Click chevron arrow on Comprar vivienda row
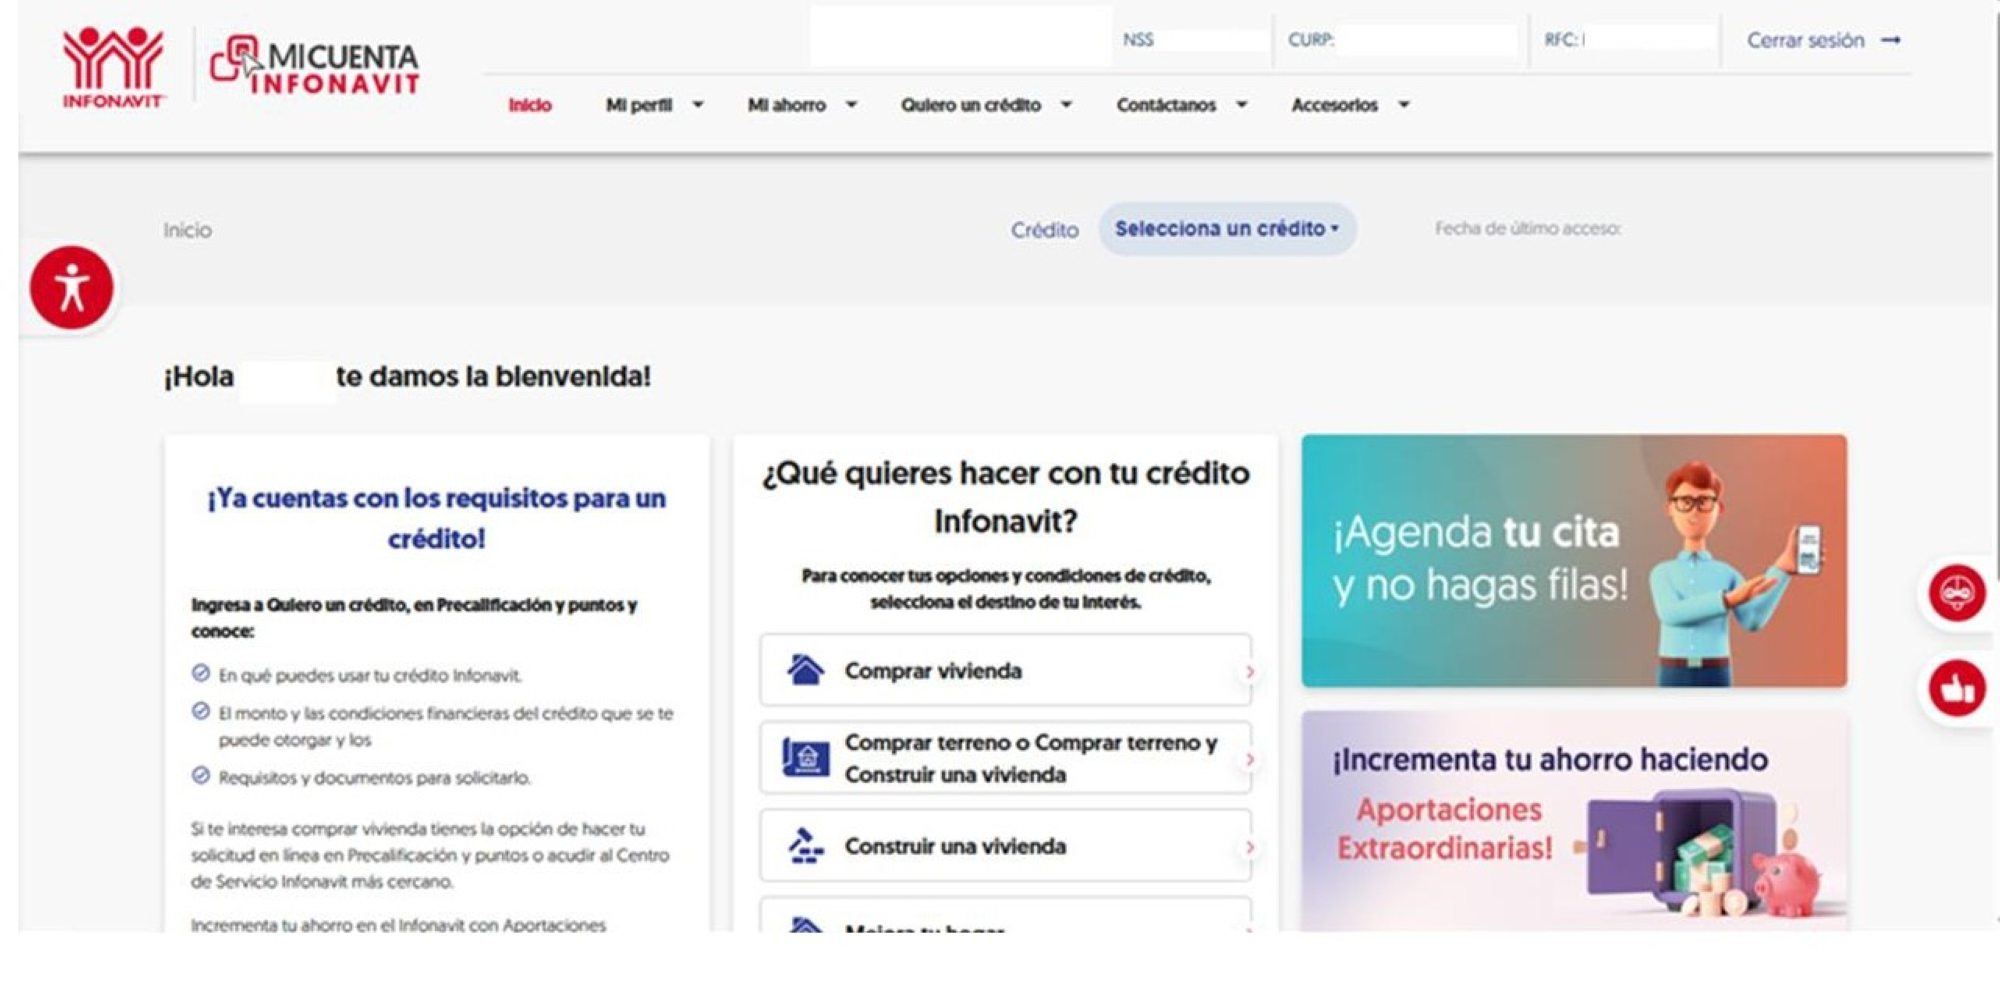 [1249, 671]
